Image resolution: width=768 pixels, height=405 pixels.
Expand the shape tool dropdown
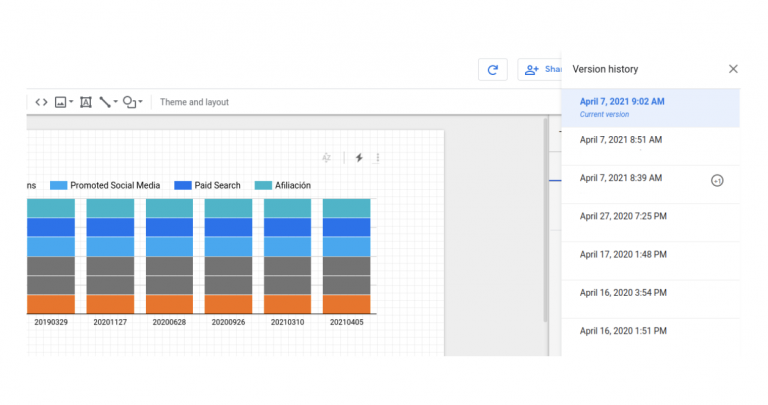[133, 102]
